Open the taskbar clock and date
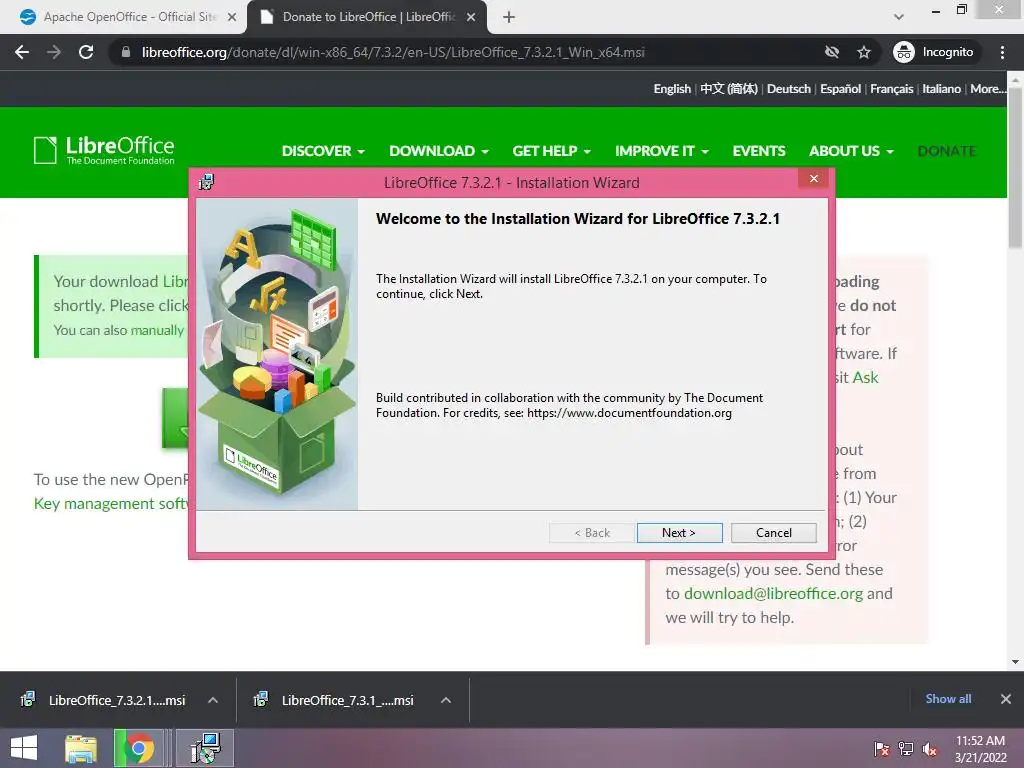The width and height of the screenshot is (1024, 768). coord(980,749)
